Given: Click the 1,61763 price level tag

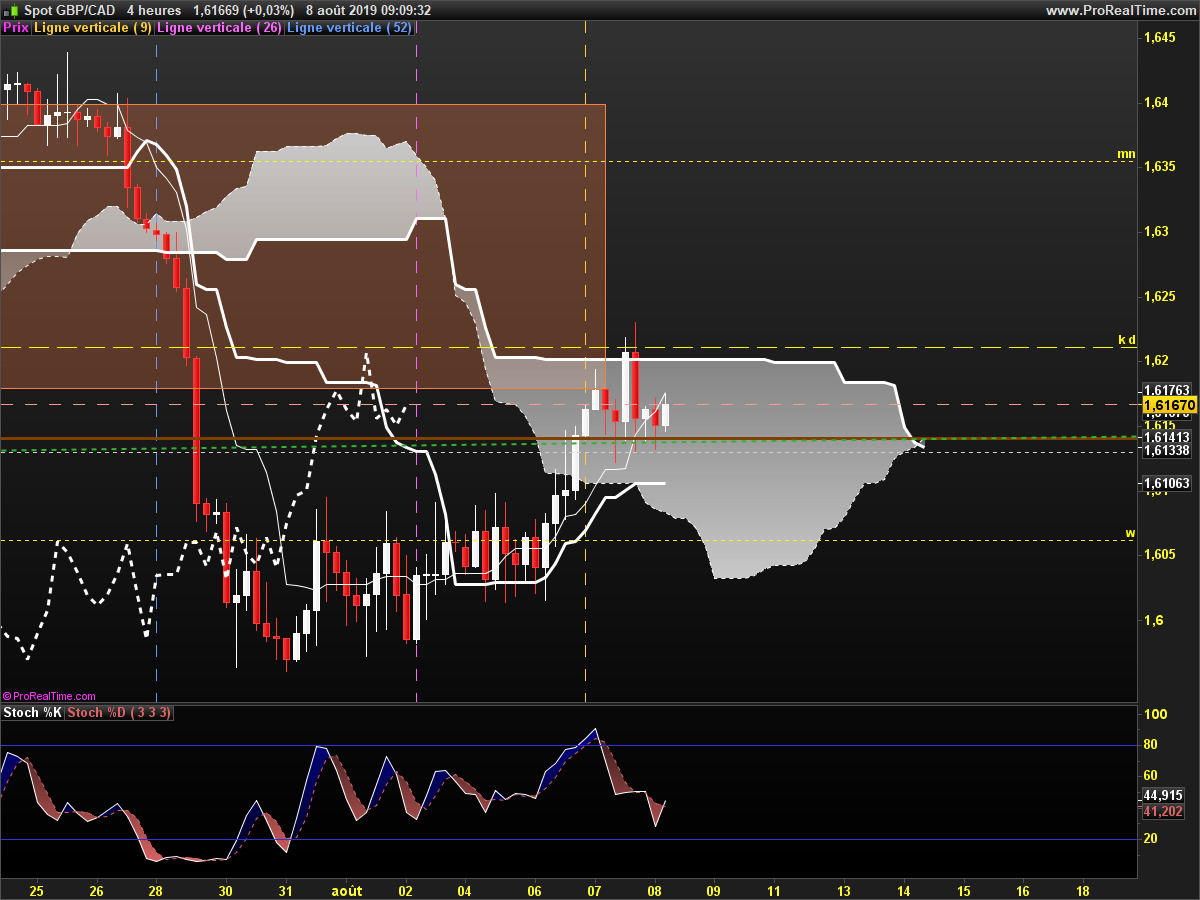Looking at the screenshot, I should point(1166,390).
